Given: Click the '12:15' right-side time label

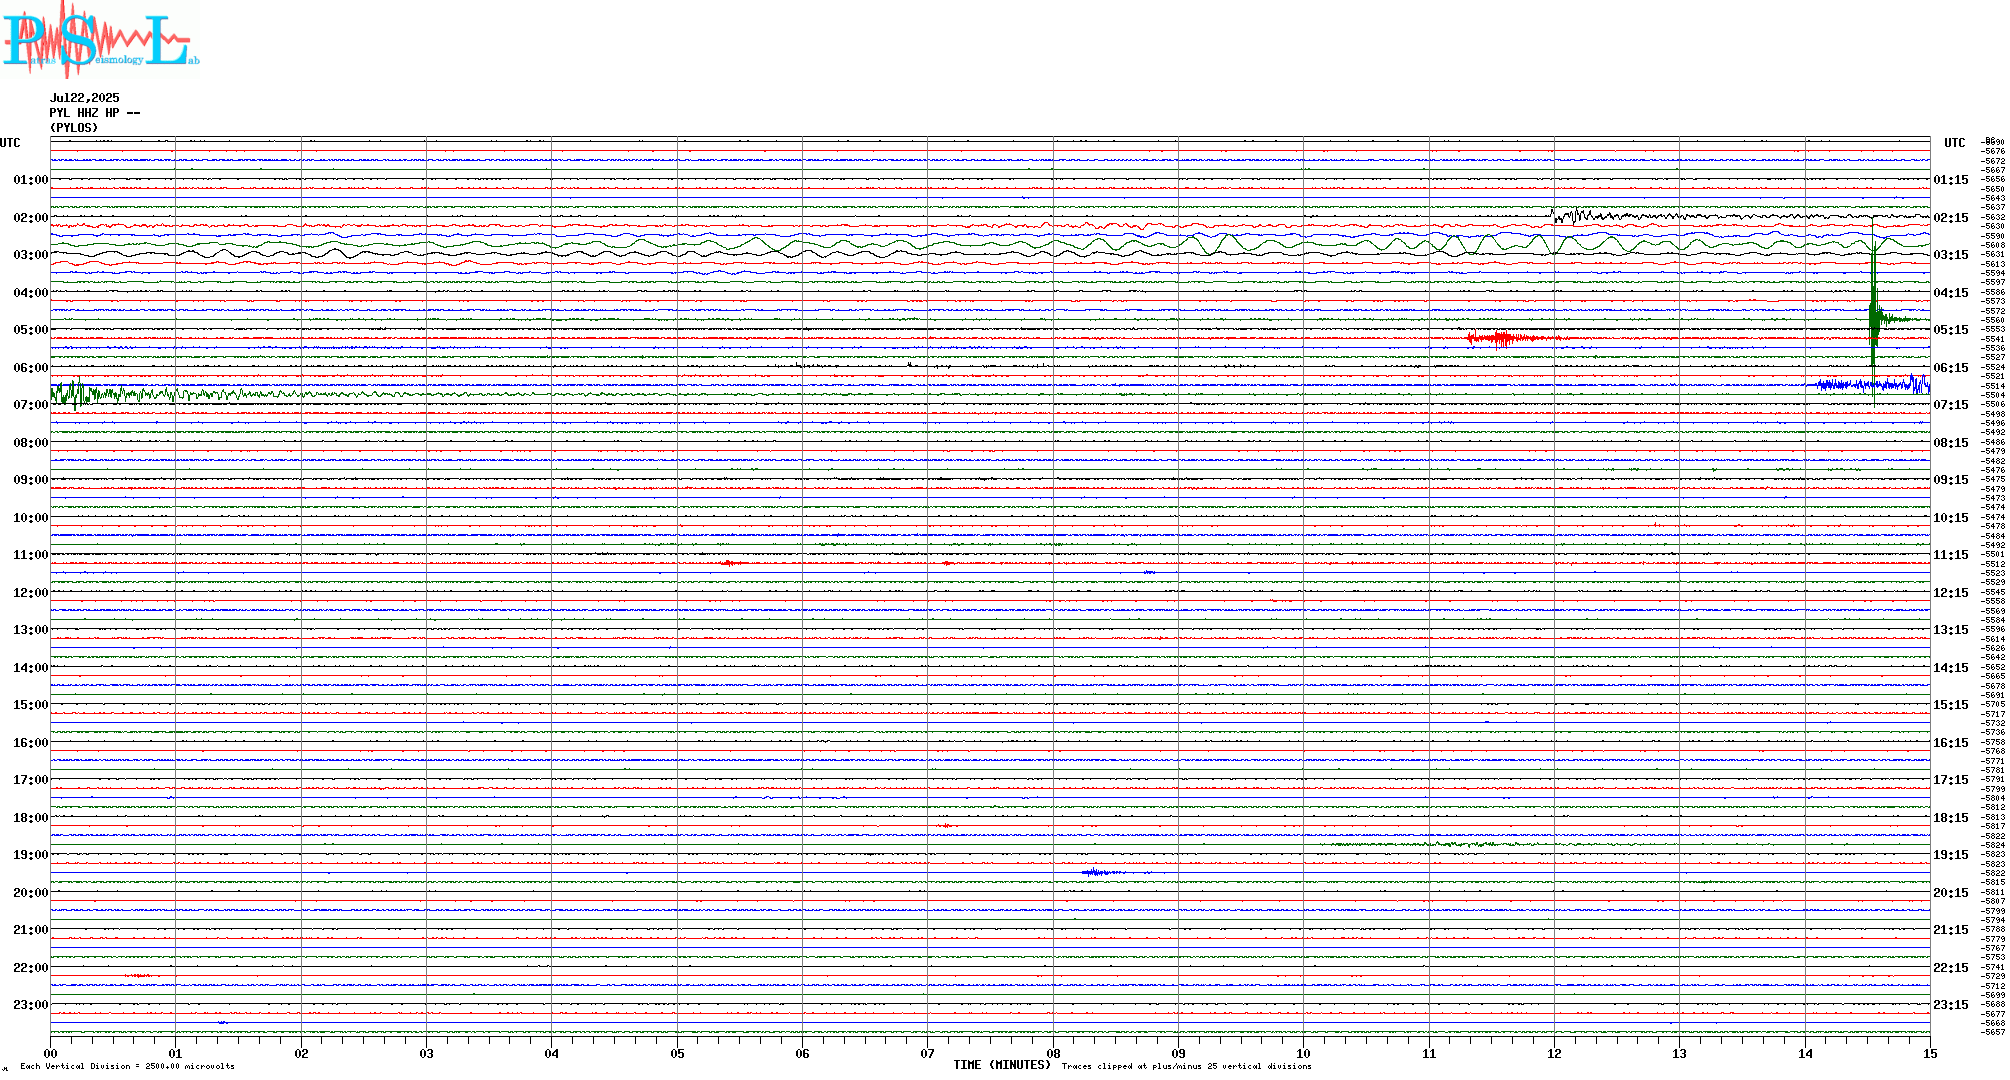Looking at the screenshot, I should [1951, 593].
